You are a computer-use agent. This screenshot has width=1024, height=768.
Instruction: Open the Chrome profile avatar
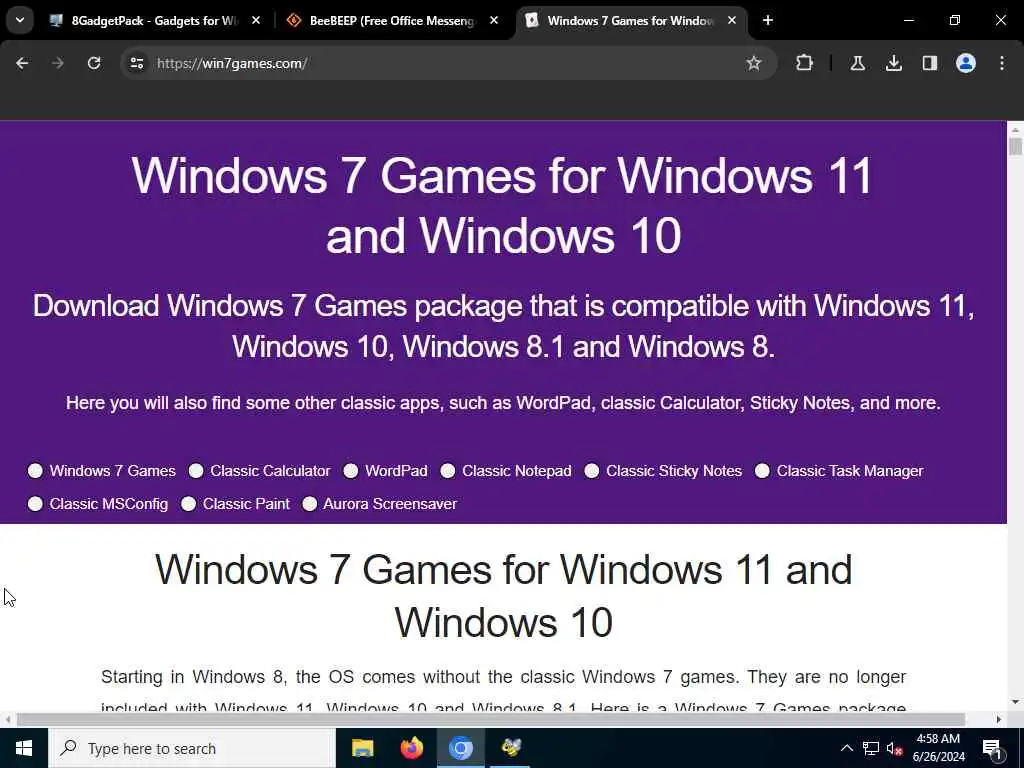click(966, 63)
